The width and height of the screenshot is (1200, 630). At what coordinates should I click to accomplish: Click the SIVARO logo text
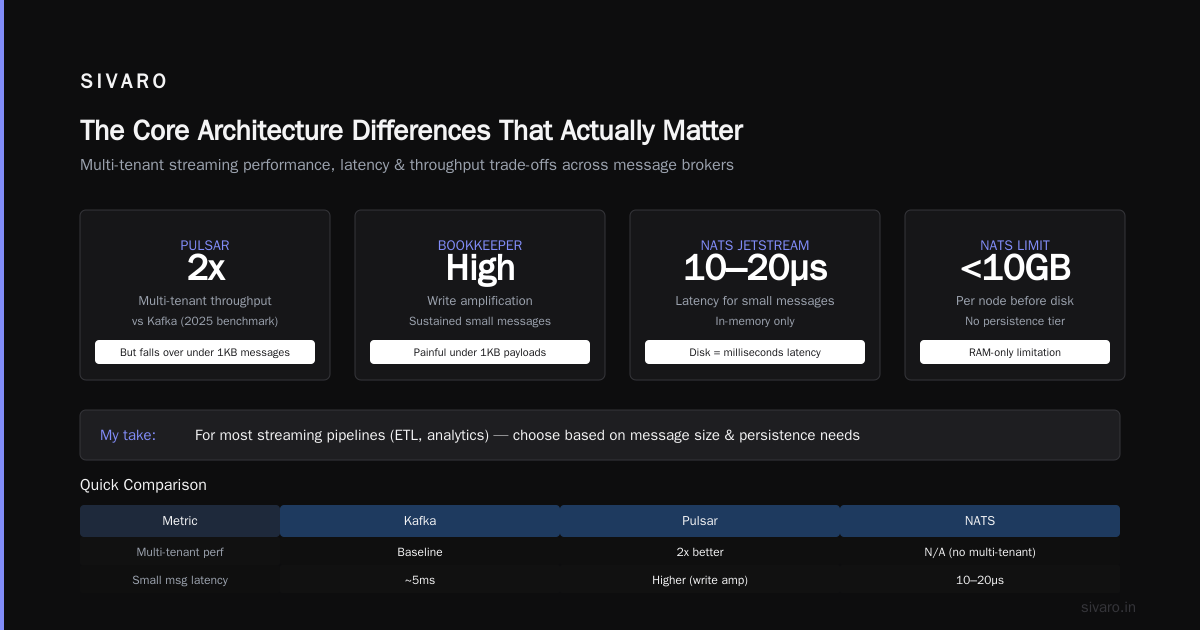coord(124,81)
